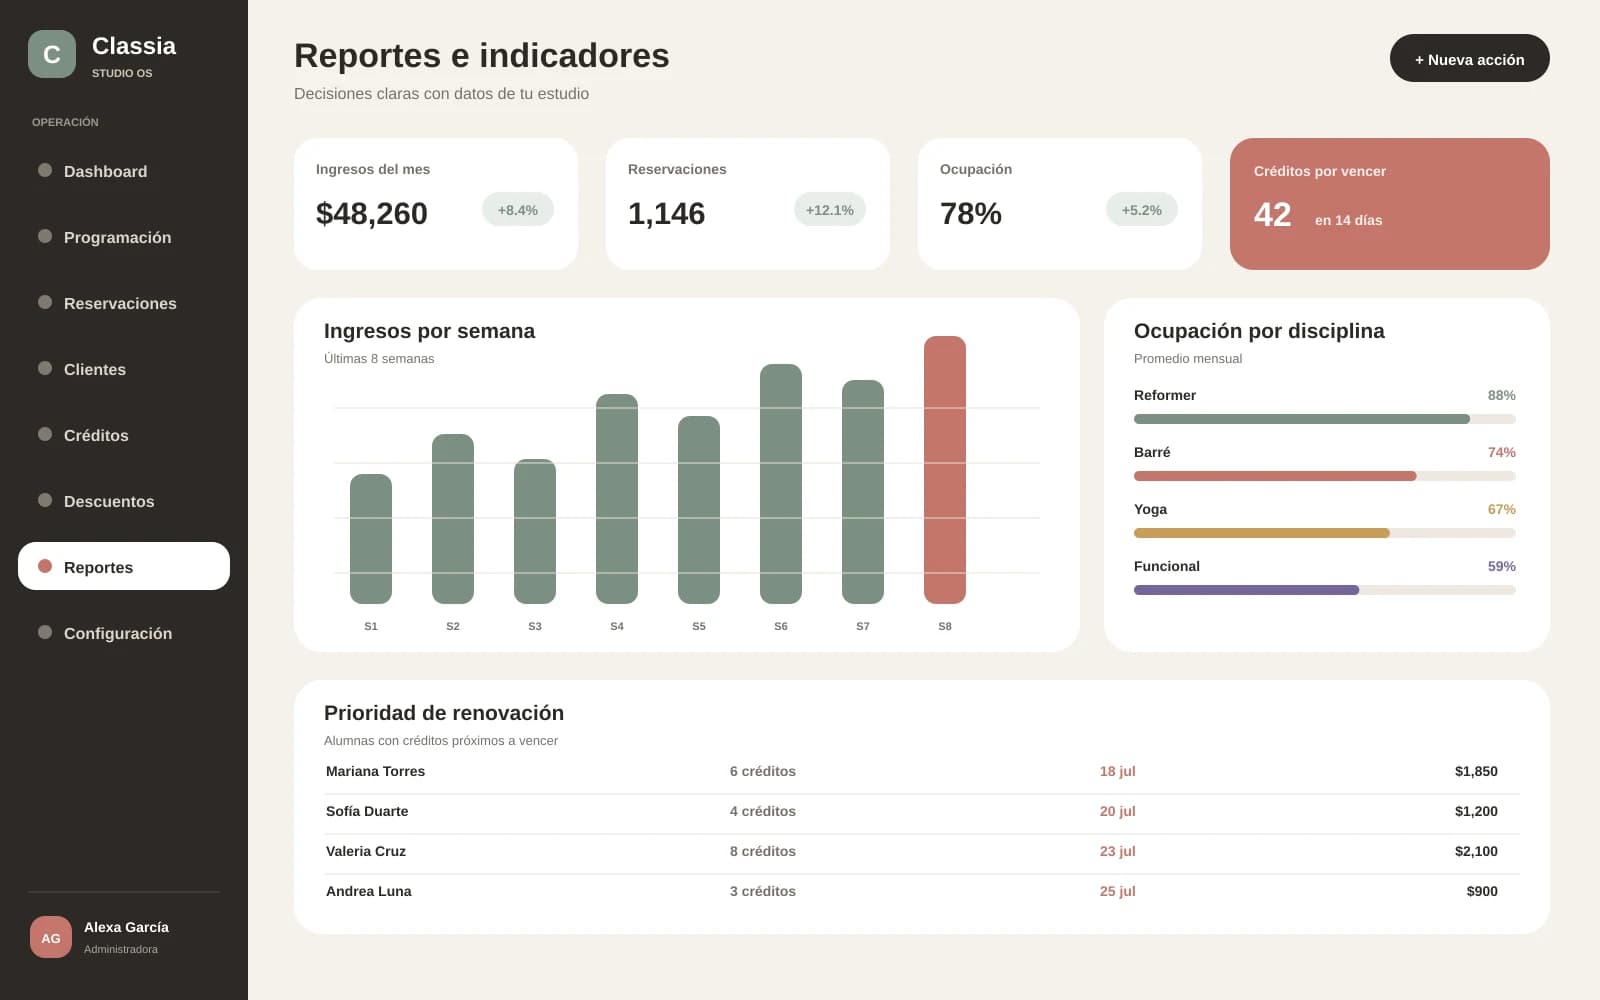Click the AG user avatar
1600x1000 pixels.
tap(51, 937)
